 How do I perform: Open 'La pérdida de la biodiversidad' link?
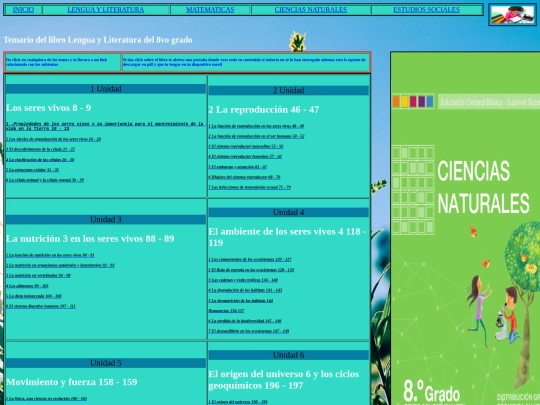pos(245,321)
